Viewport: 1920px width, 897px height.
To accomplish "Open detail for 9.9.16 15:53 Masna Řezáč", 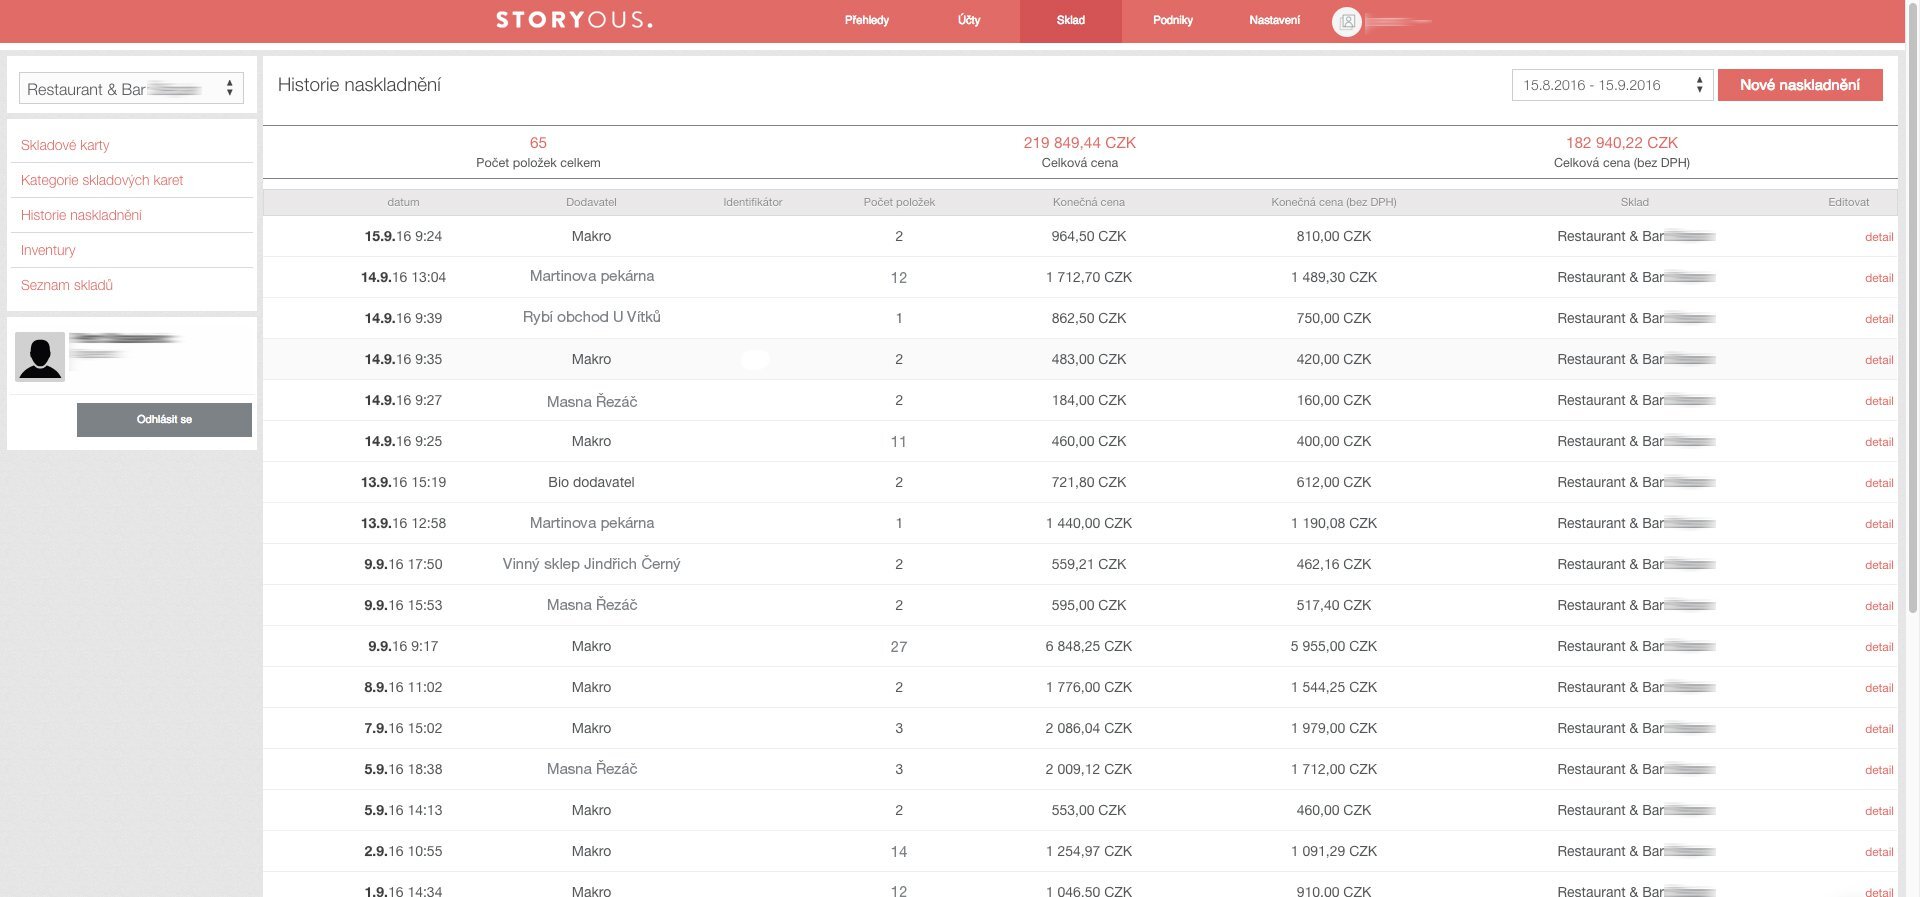I will click(x=1879, y=606).
